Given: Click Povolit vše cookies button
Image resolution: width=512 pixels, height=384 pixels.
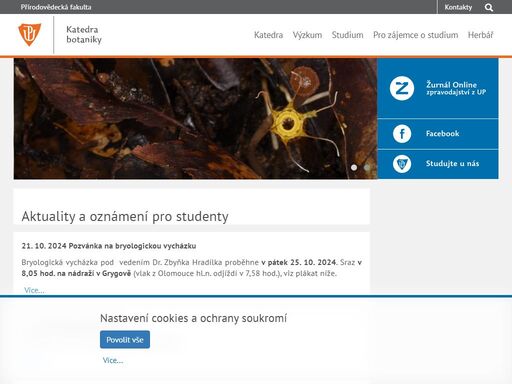Looking at the screenshot, I should click(125, 340).
